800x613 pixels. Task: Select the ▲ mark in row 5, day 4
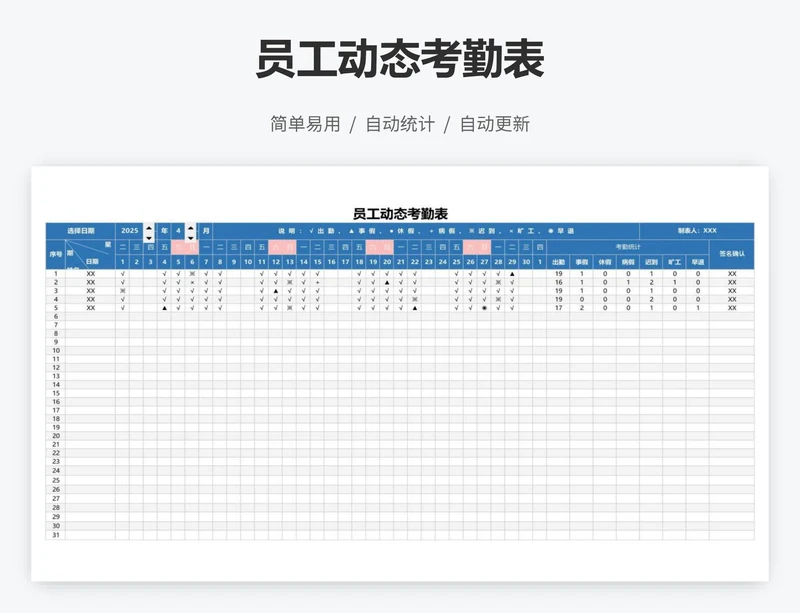click(x=164, y=308)
